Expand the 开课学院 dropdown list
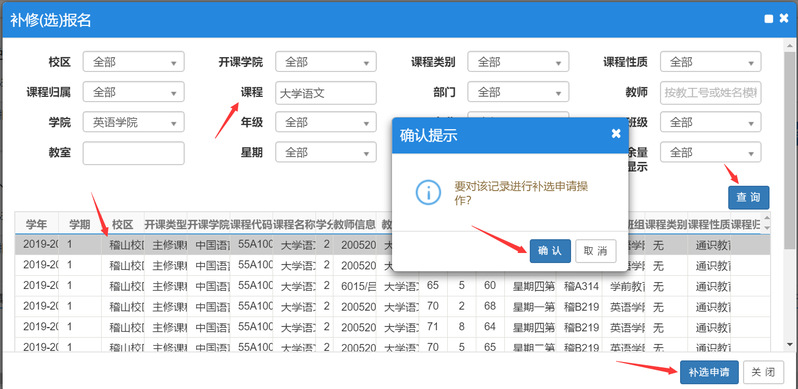Screen dimensions: 798x389 point(326,62)
